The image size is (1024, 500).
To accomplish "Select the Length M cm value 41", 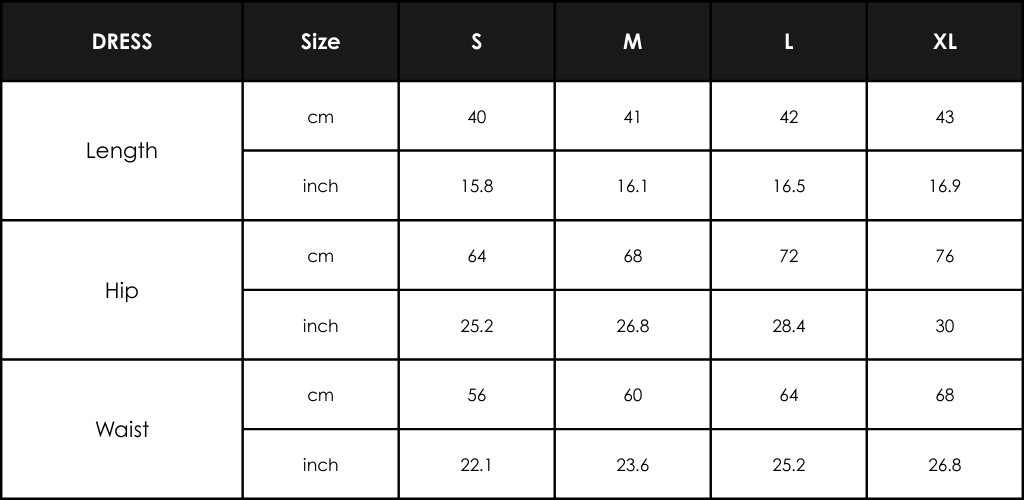I will pos(633,116).
